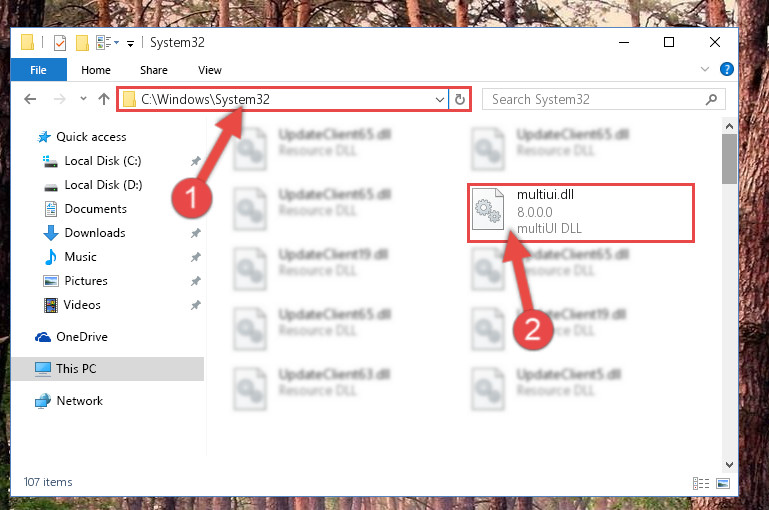This screenshot has width=769, height=510.
Task: Open the File menu
Action: 38,70
